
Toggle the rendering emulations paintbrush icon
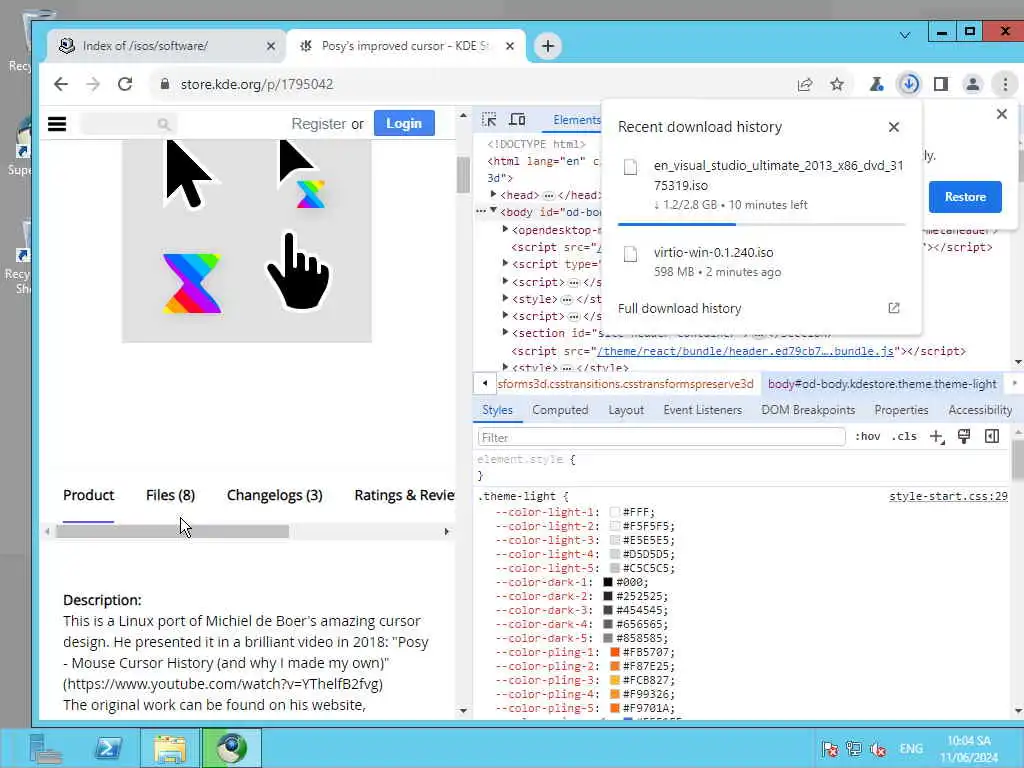964,436
